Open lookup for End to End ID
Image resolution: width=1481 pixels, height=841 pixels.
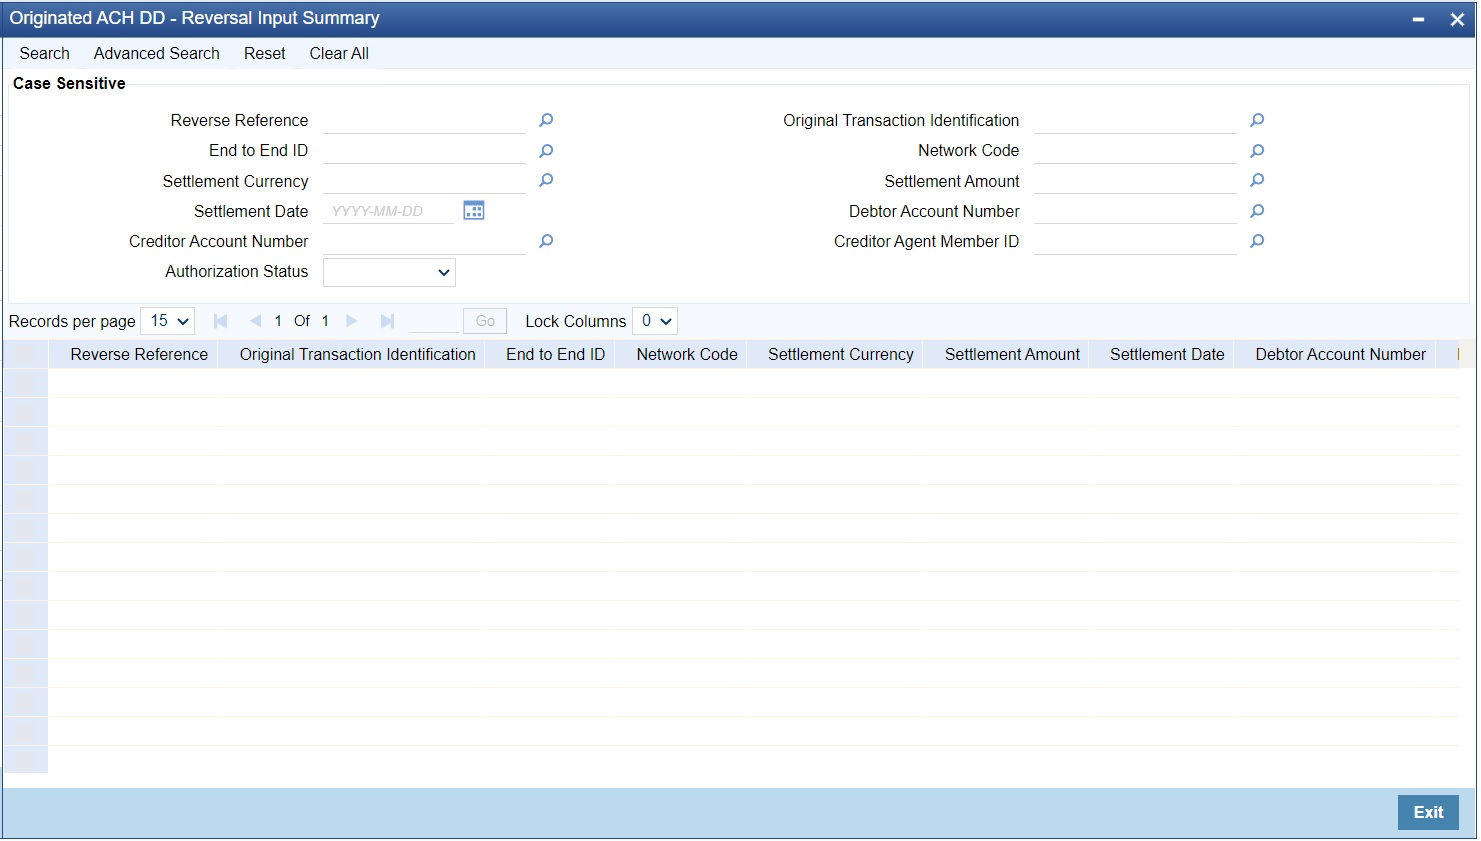[x=546, y=151]
